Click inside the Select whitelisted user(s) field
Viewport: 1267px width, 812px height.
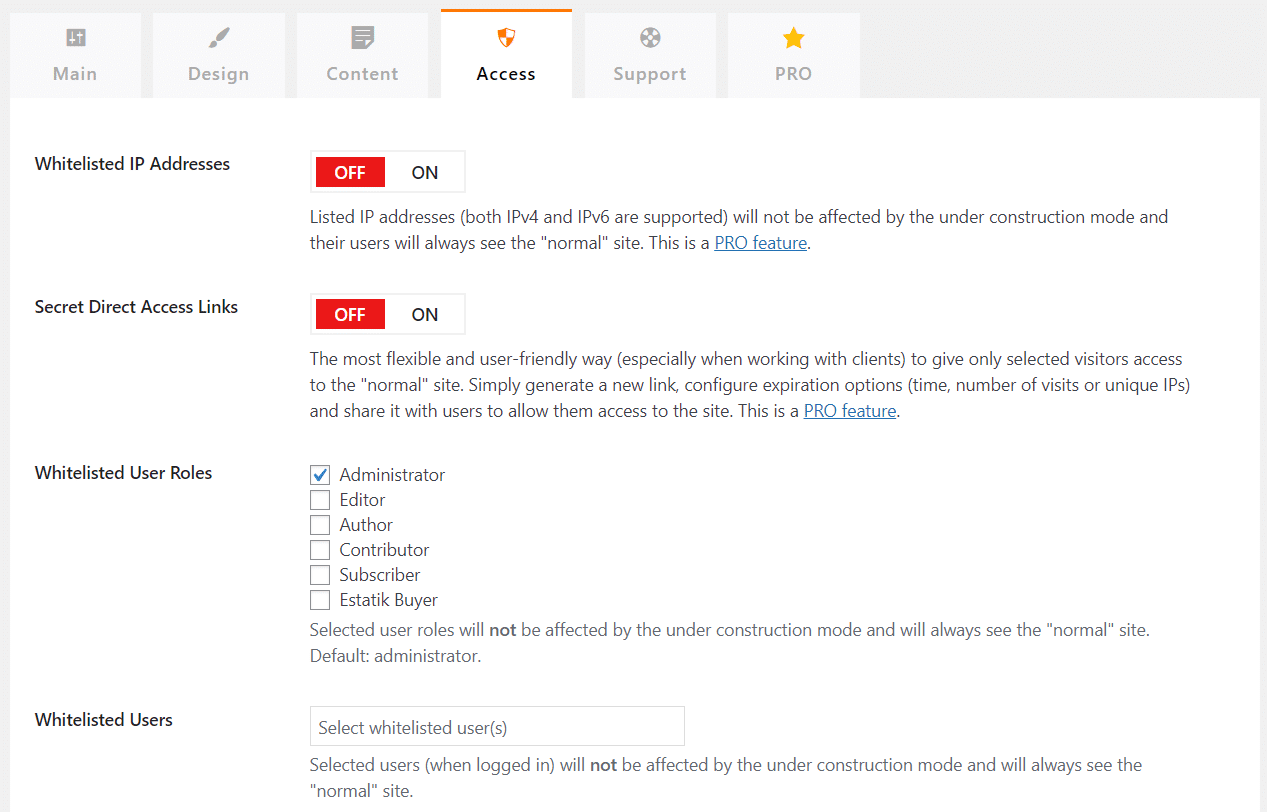[x=496, y=725]
